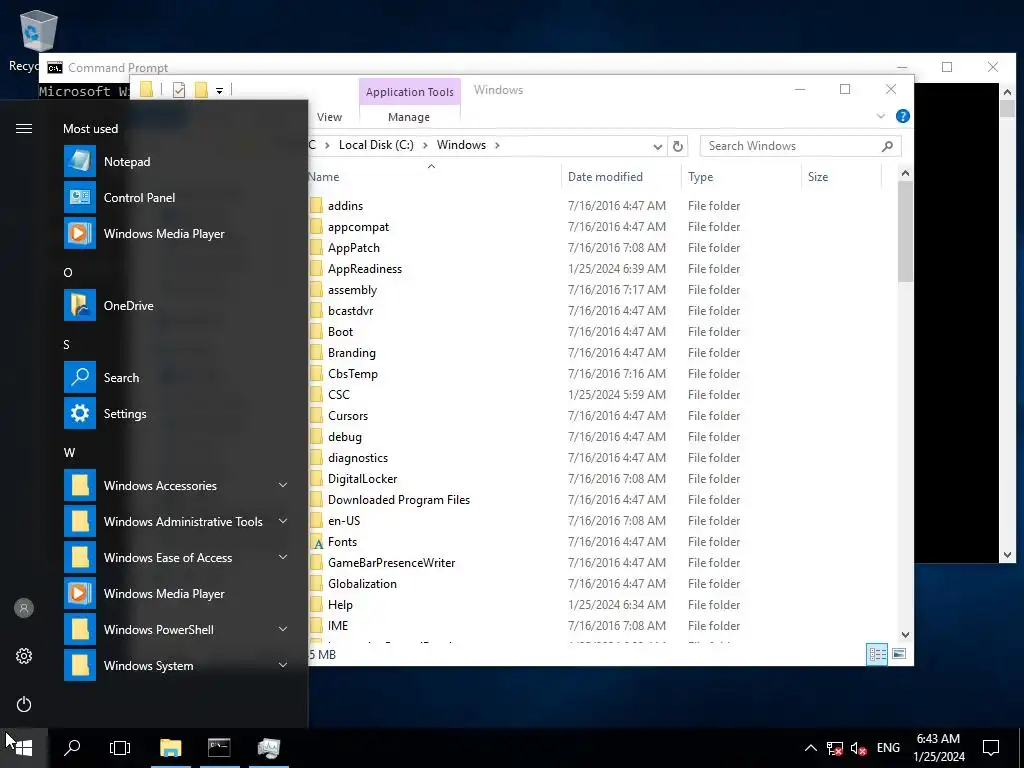Image resolution: width=1024 pixels, height=768 pixels.
Task: Select the Application Tools contextual tab
Action: pos(409,92)
